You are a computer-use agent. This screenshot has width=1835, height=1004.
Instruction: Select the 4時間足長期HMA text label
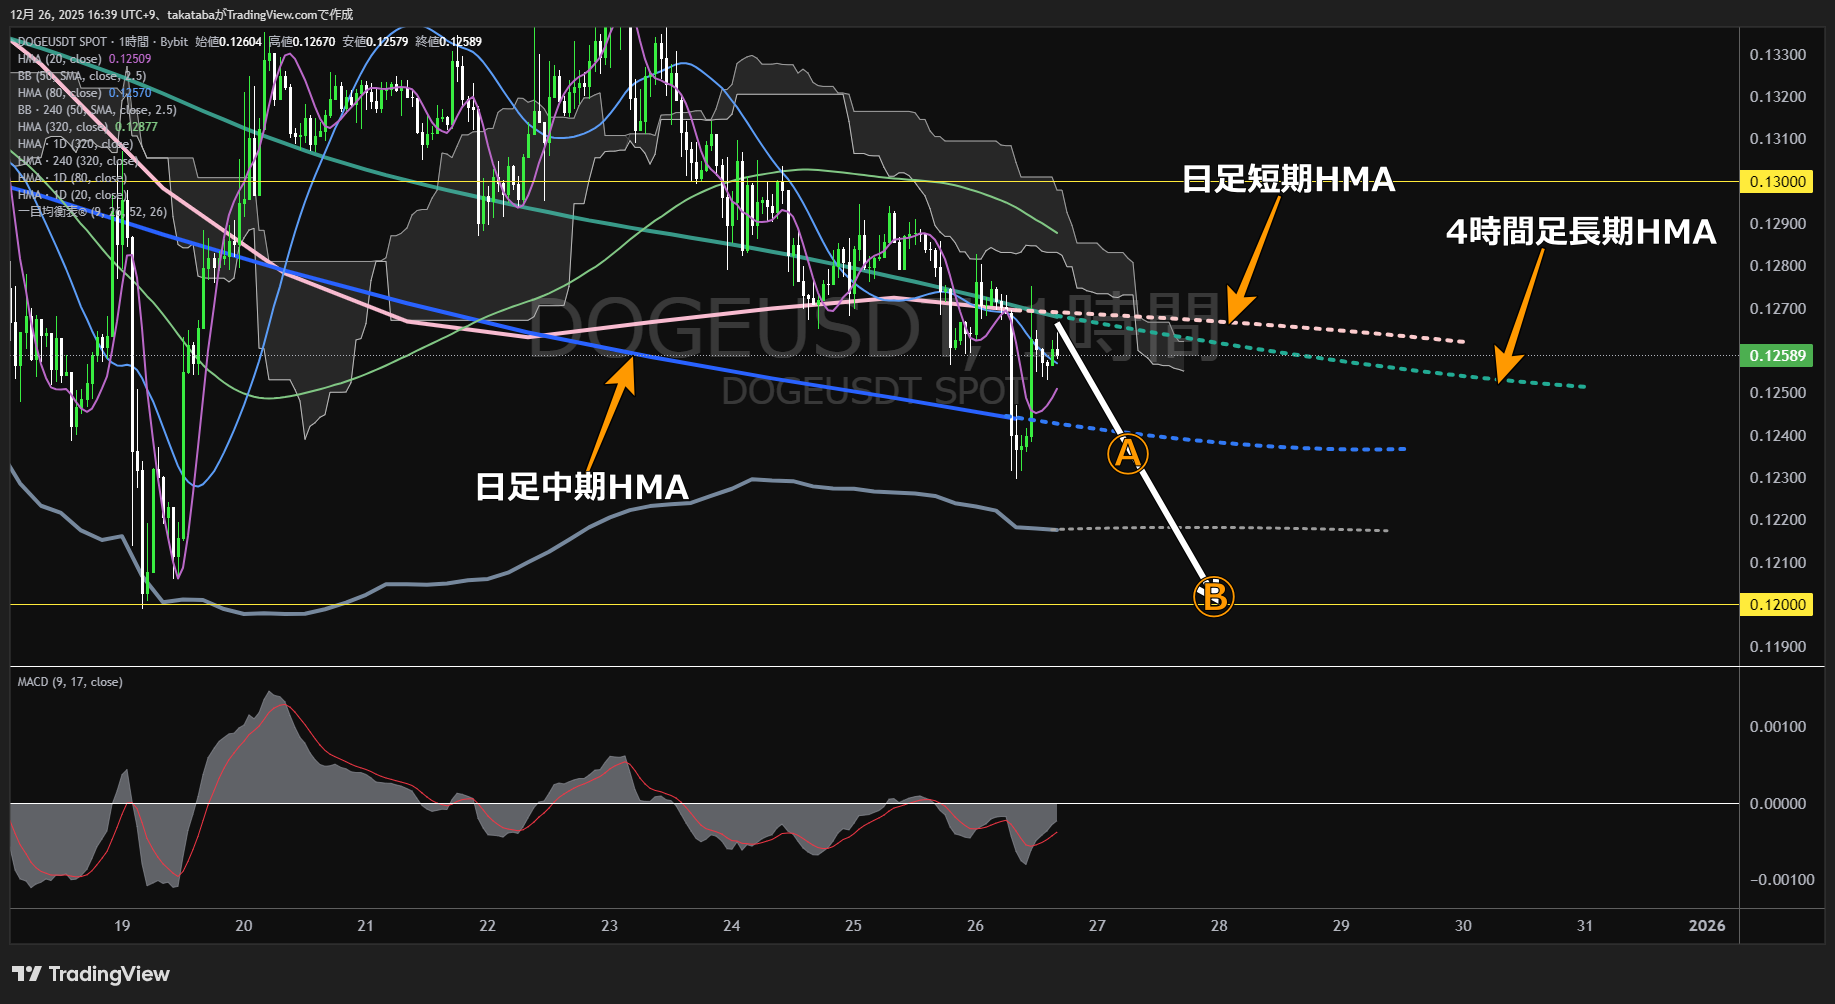point(1581,232)
